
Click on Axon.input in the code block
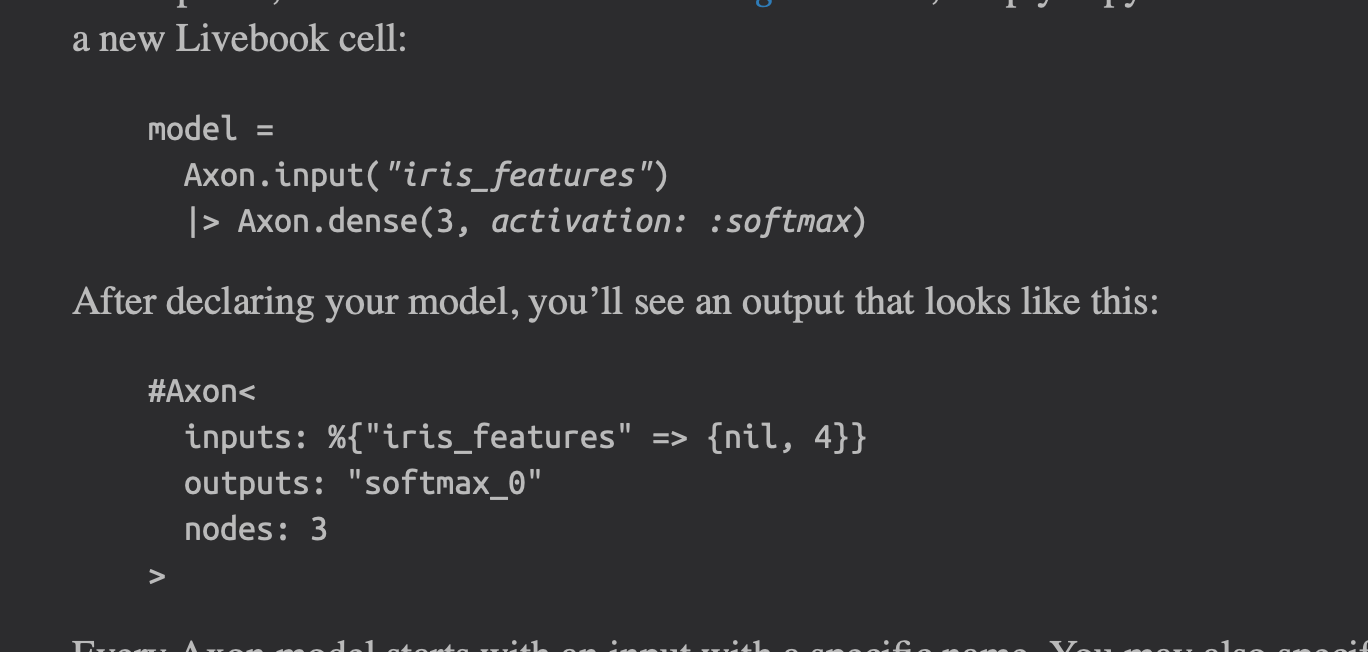pos(273,175)
